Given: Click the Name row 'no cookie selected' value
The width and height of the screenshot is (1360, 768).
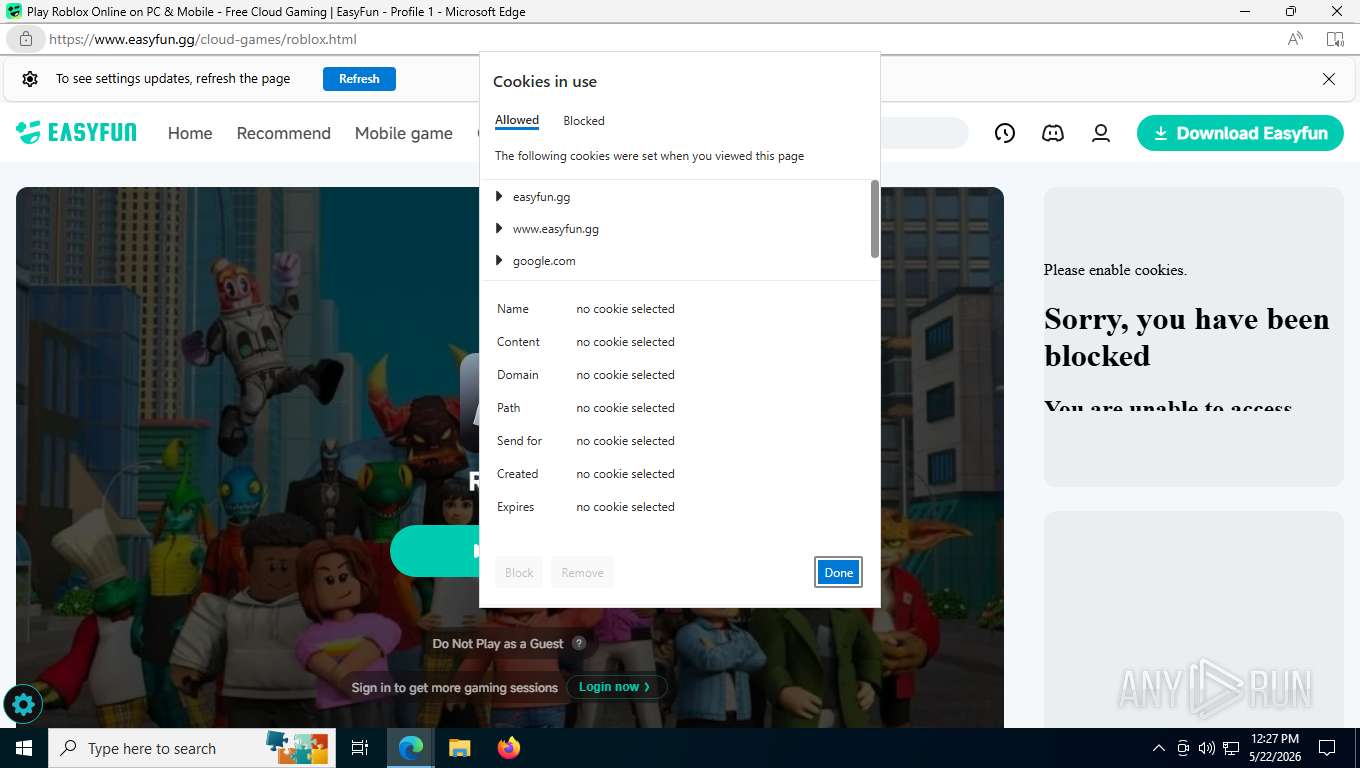Looking at the screenshot, I should [x=625, y=309].
